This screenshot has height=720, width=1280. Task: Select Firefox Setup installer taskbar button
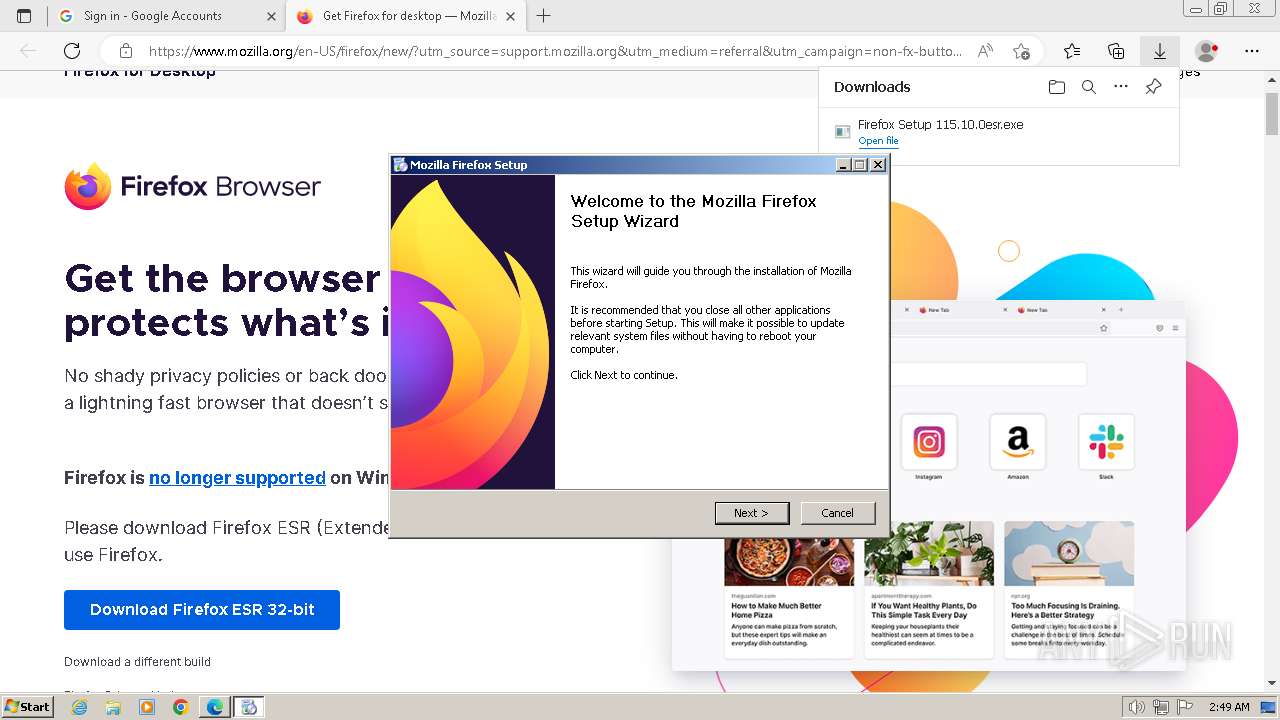coord(249,707)
